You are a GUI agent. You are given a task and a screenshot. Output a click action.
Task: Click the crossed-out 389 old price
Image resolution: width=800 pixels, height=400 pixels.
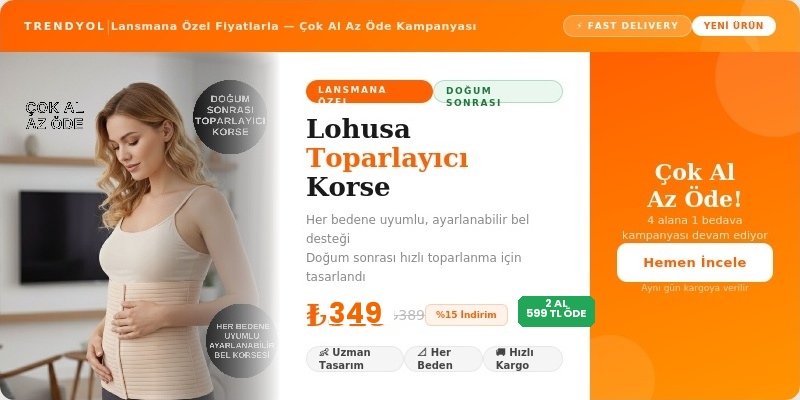[409, 315]
